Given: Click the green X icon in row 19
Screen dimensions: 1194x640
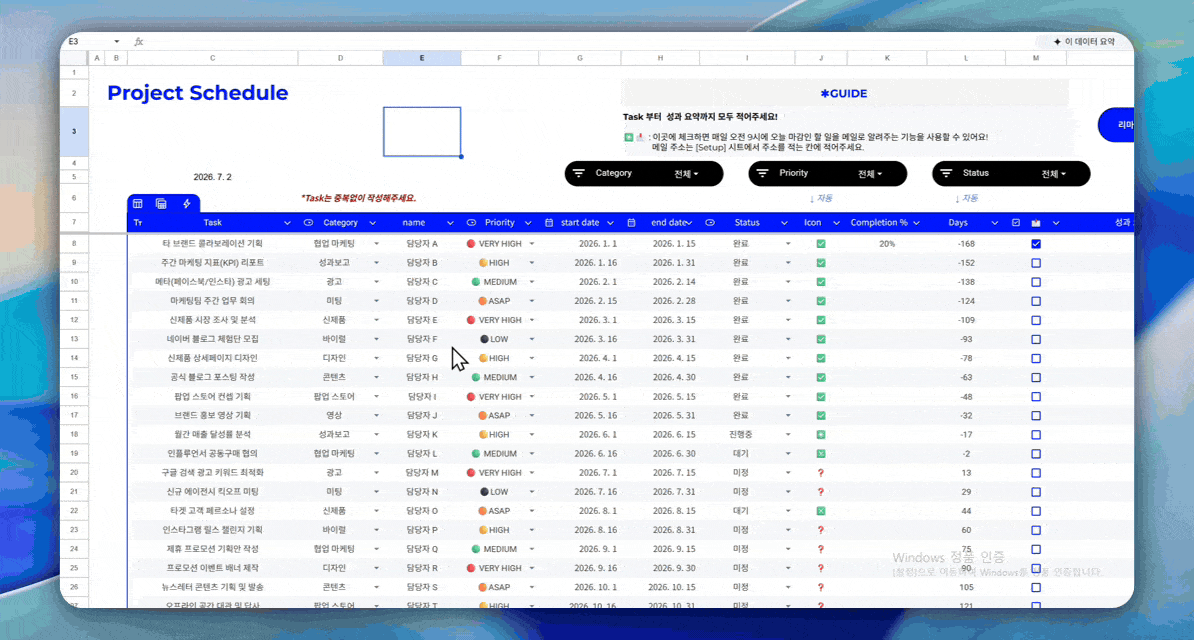Looking at the screenshot, I should point(821,453).
